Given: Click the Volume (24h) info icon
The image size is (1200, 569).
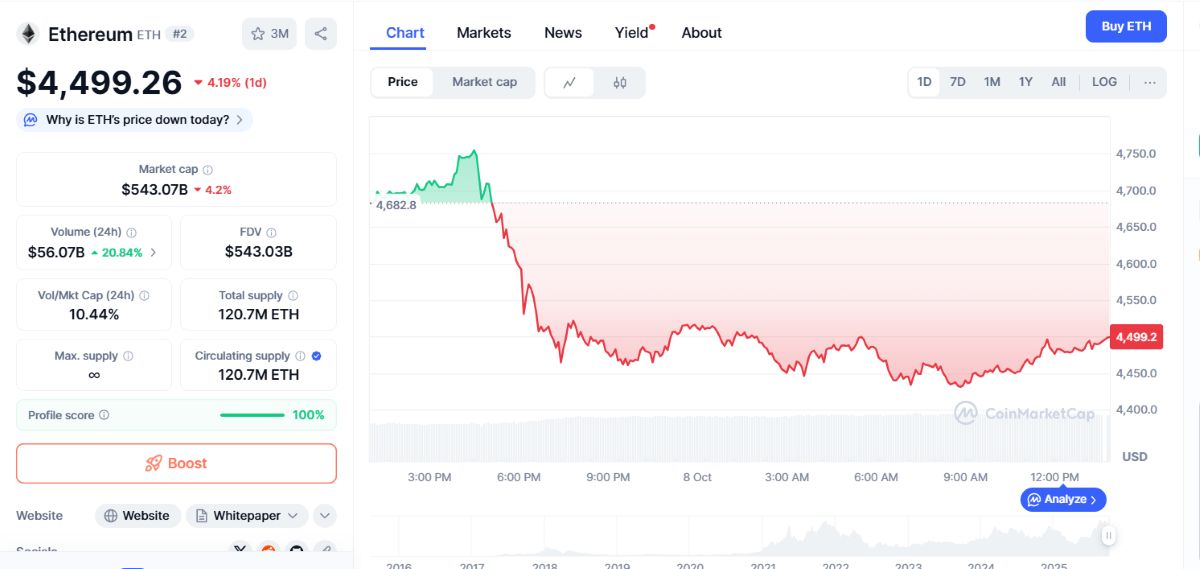Looking at the screenshot, I should 132,232.
